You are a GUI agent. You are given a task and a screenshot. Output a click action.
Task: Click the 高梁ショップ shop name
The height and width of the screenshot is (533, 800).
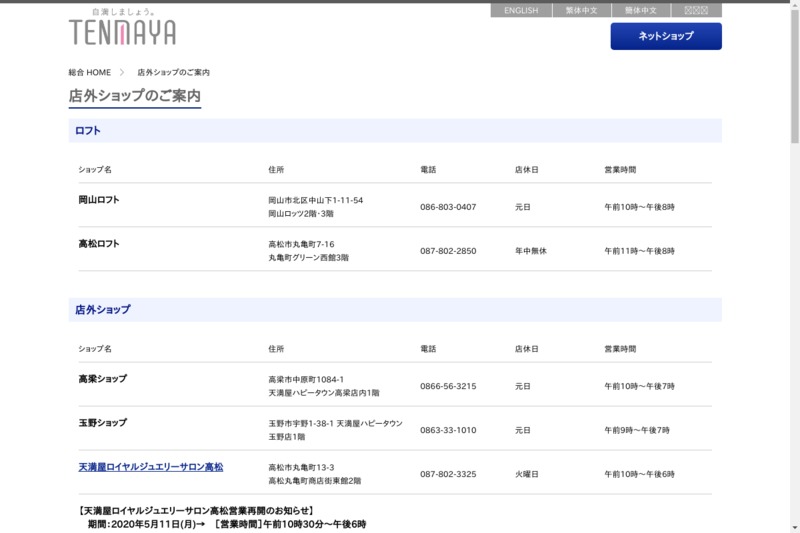(103, 379)
